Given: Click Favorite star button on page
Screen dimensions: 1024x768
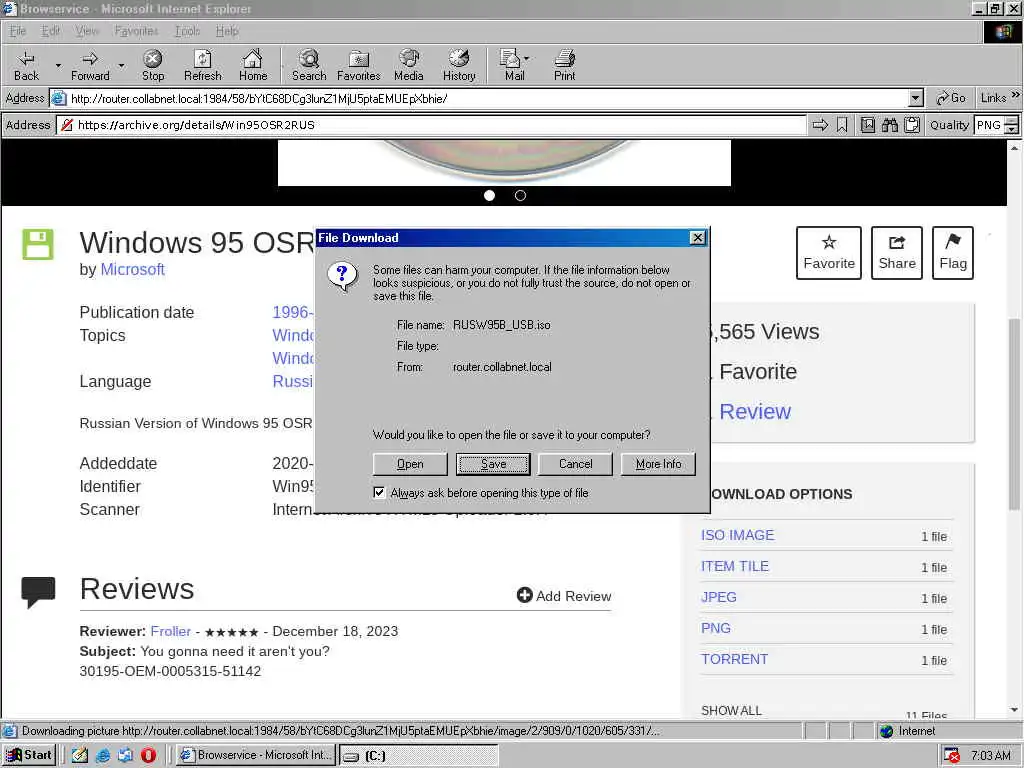Looking at the screenshot, I should point(829,253).
